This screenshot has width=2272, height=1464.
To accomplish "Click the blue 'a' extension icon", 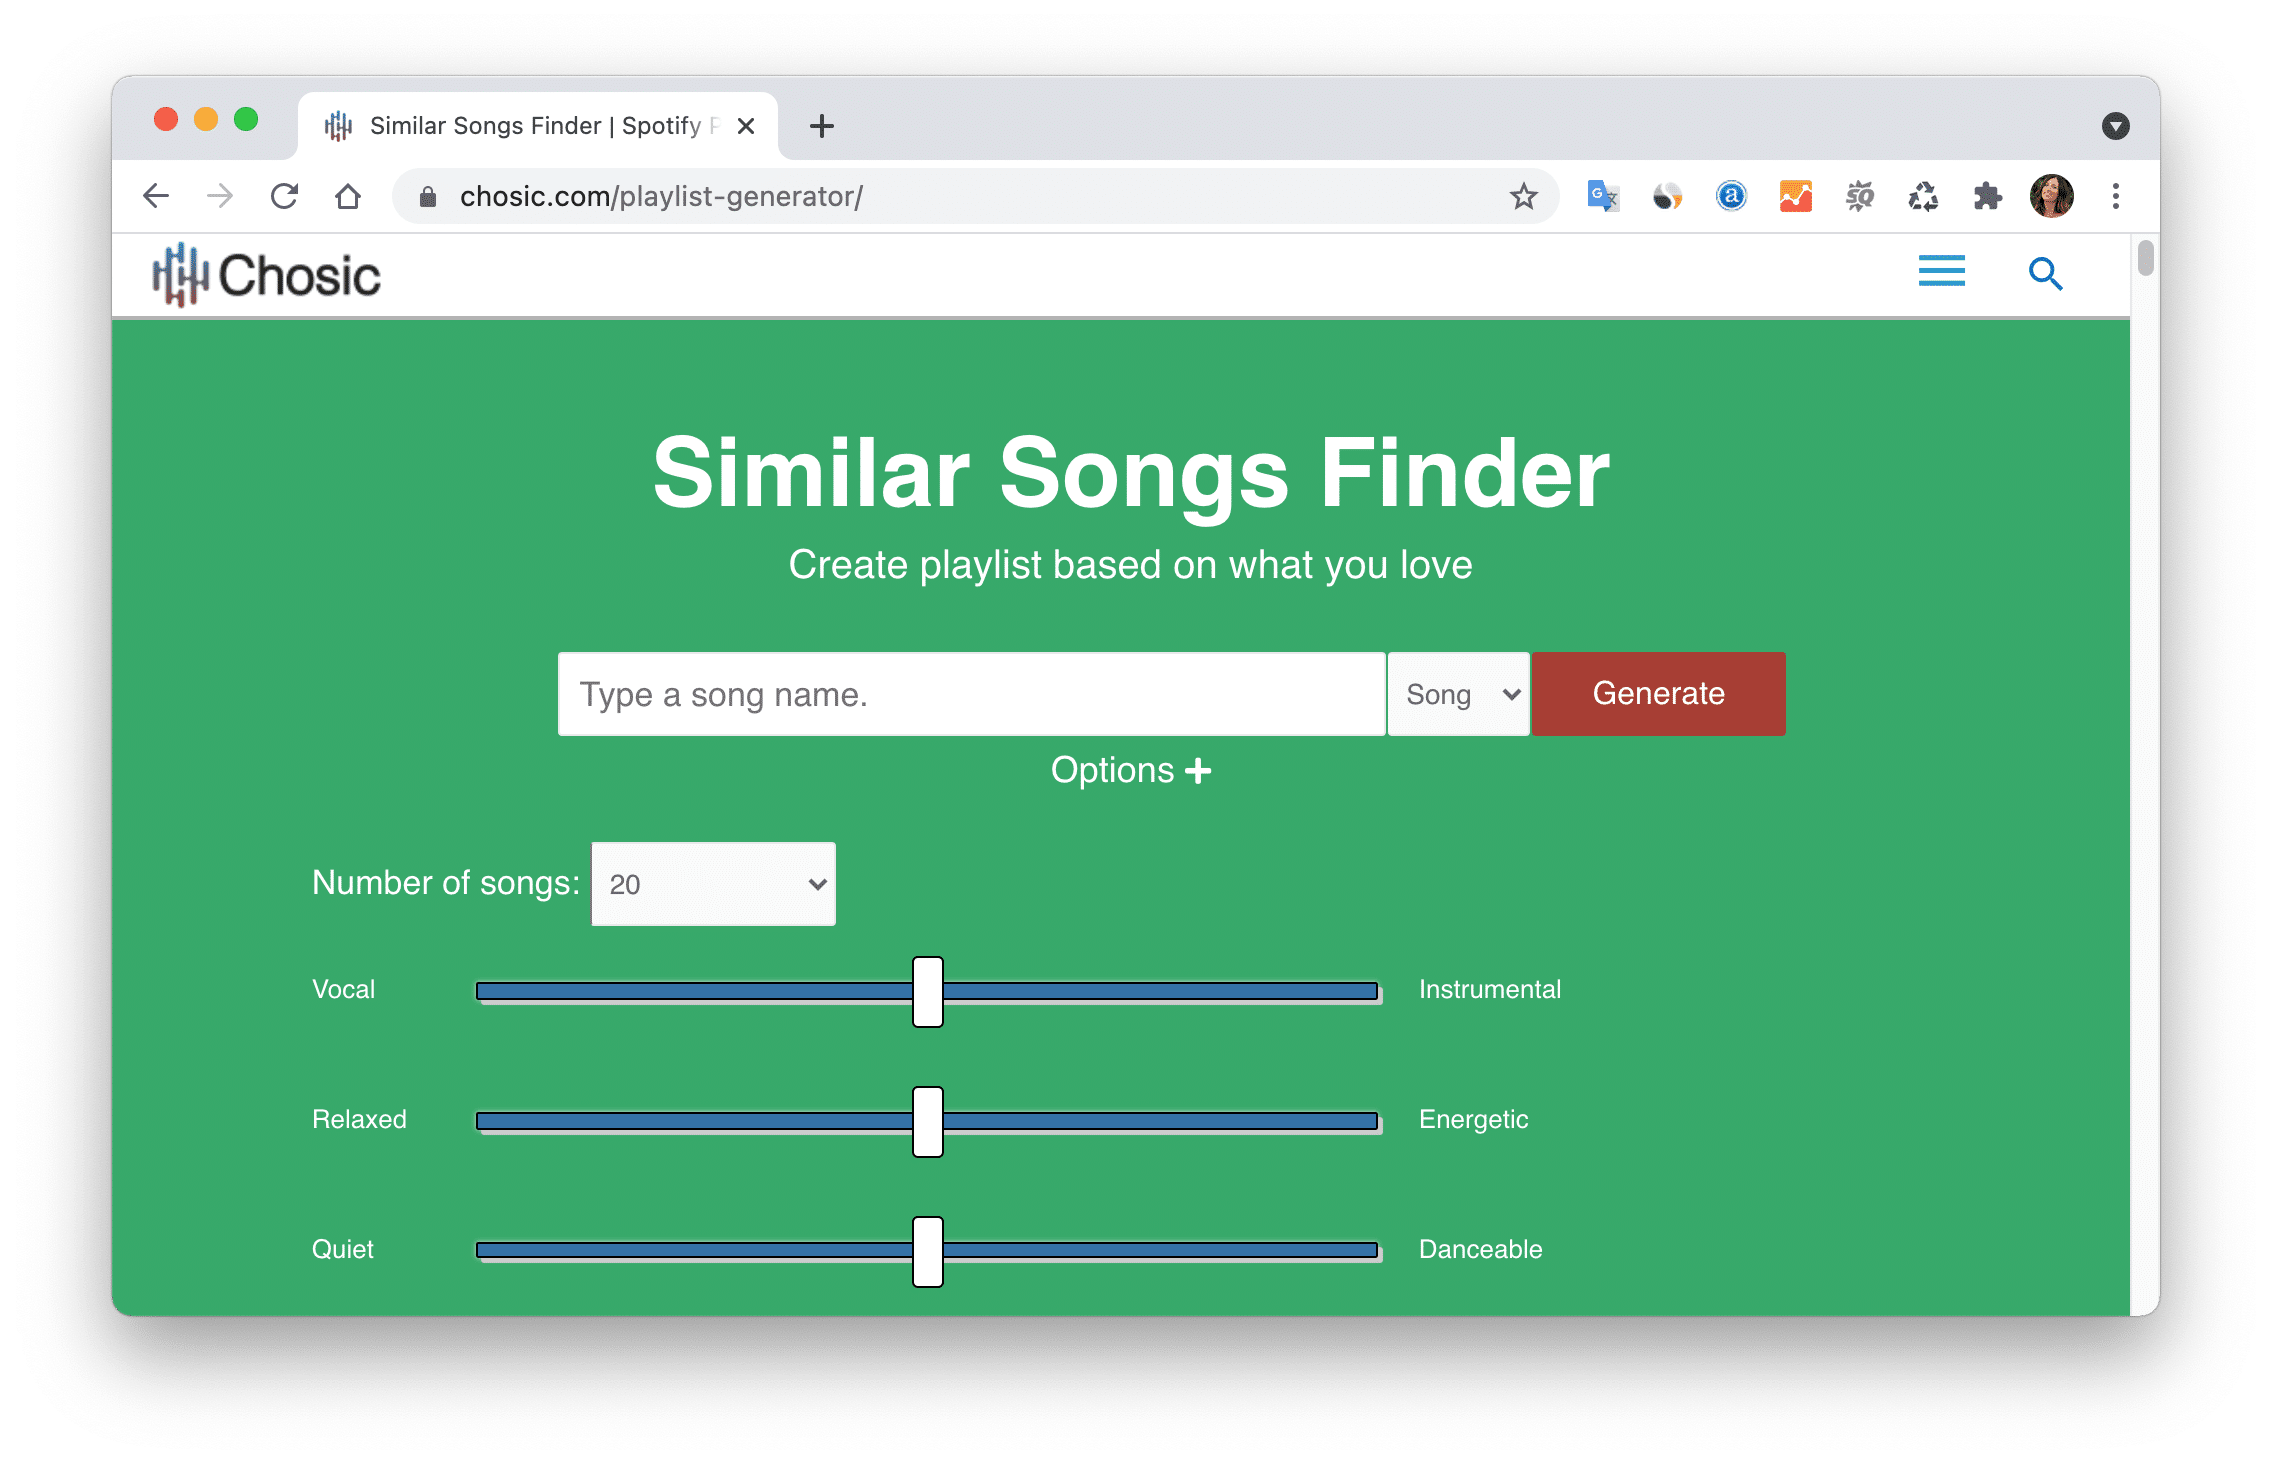I will pos(1731,196).
